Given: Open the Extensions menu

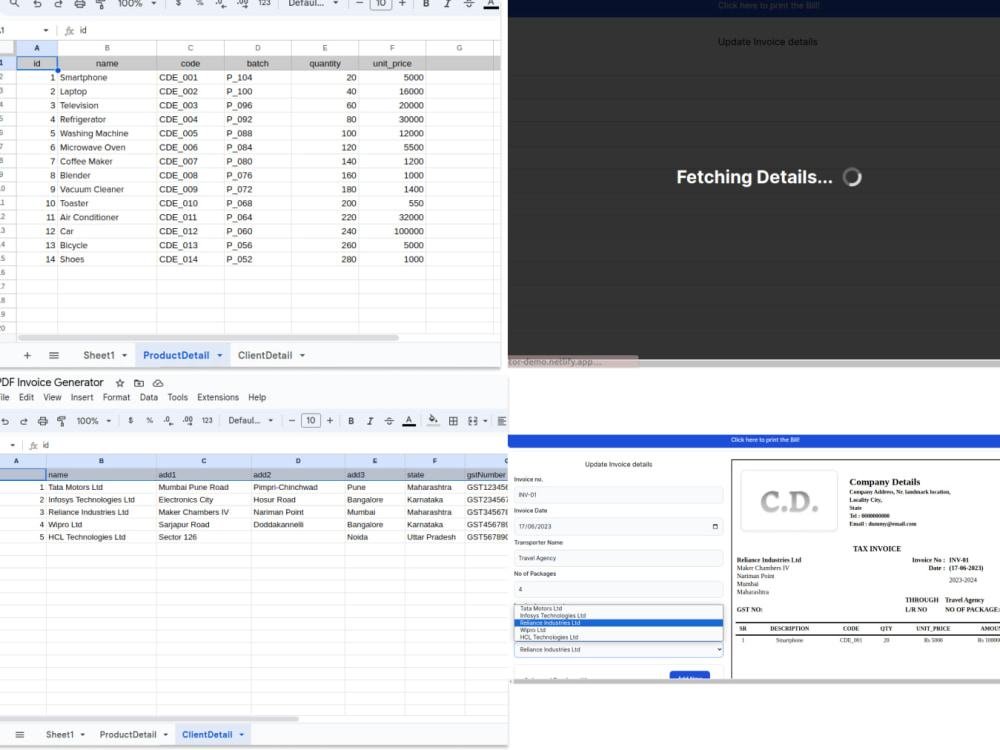Looking at the screenshot, I should coord(218,397).
